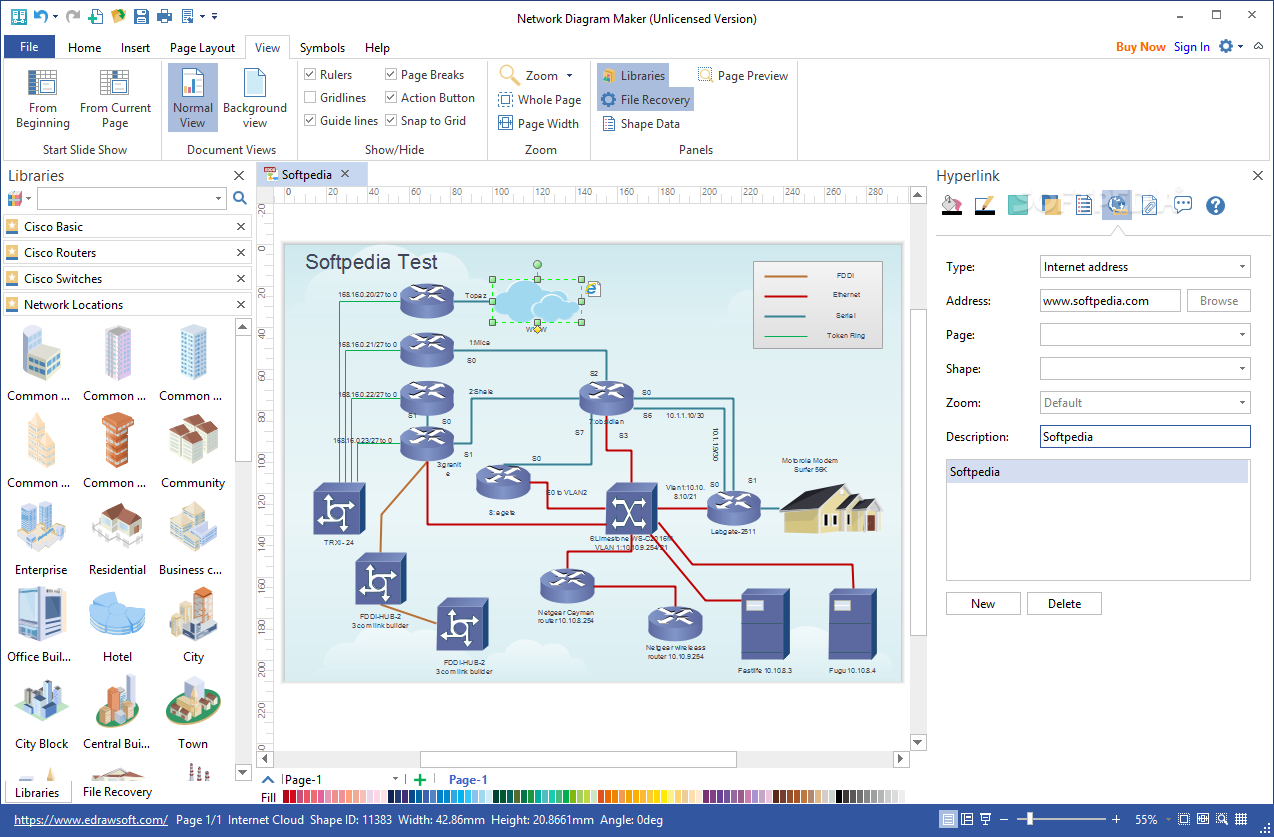Select the Town shape in library
This screenshot has width=1274, height=837.
[193, 710]
